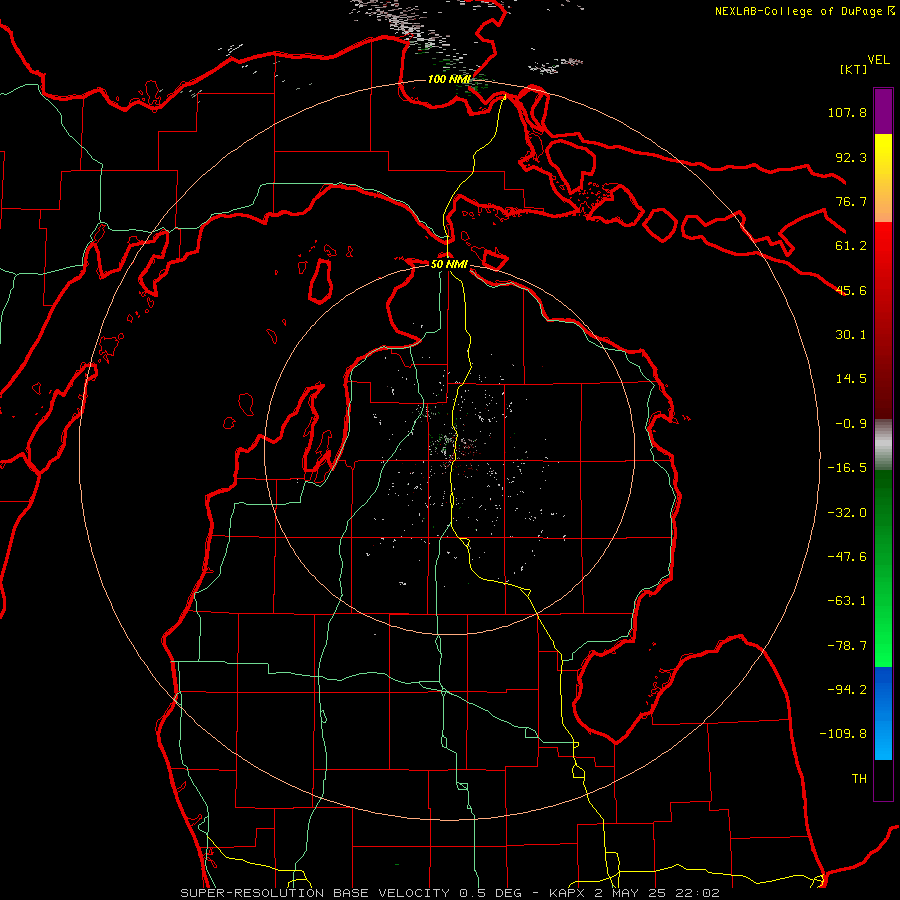Click the 30.1 legend value

tap(851, 335)
